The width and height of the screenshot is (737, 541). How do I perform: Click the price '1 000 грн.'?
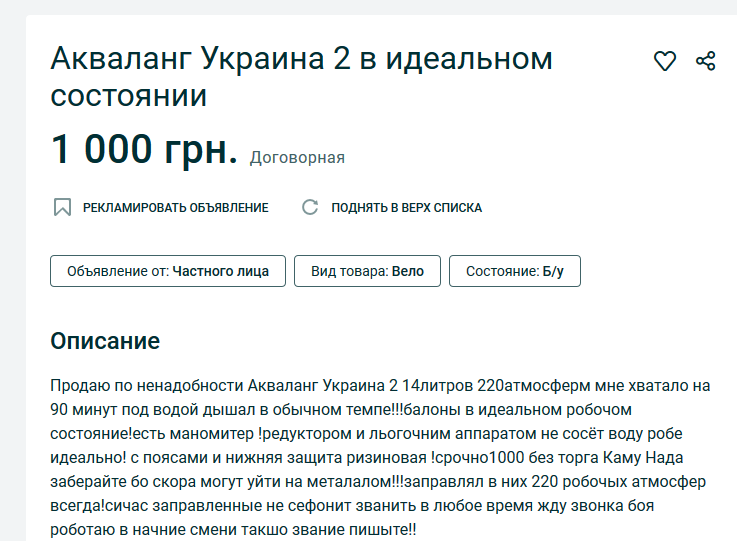point(144,150)
